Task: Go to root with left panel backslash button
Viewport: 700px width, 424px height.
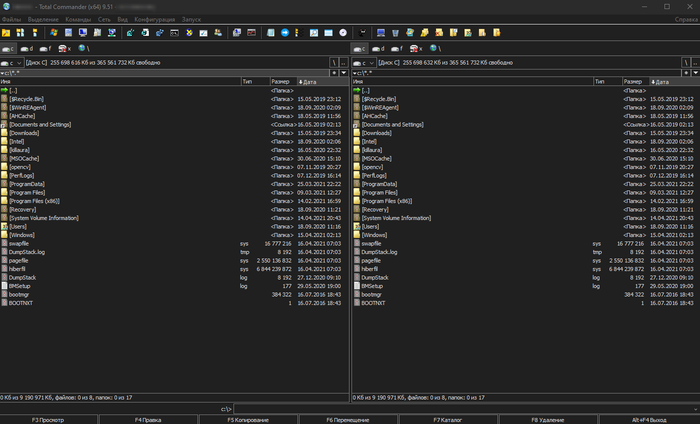Action: [x=334, y=63]
